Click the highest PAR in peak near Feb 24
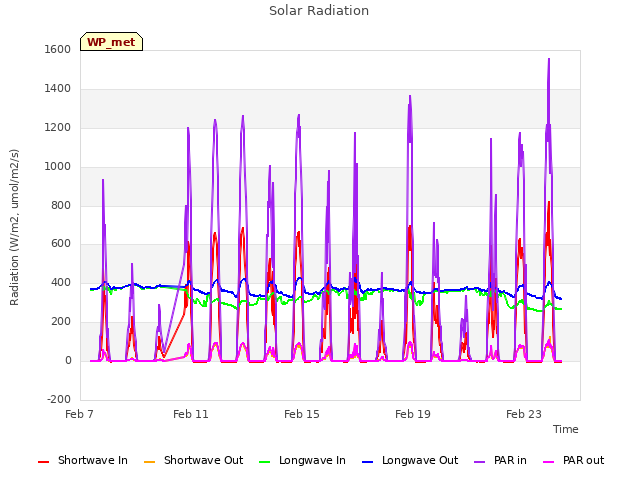The image size is (640, 480). tap(549, 60)
